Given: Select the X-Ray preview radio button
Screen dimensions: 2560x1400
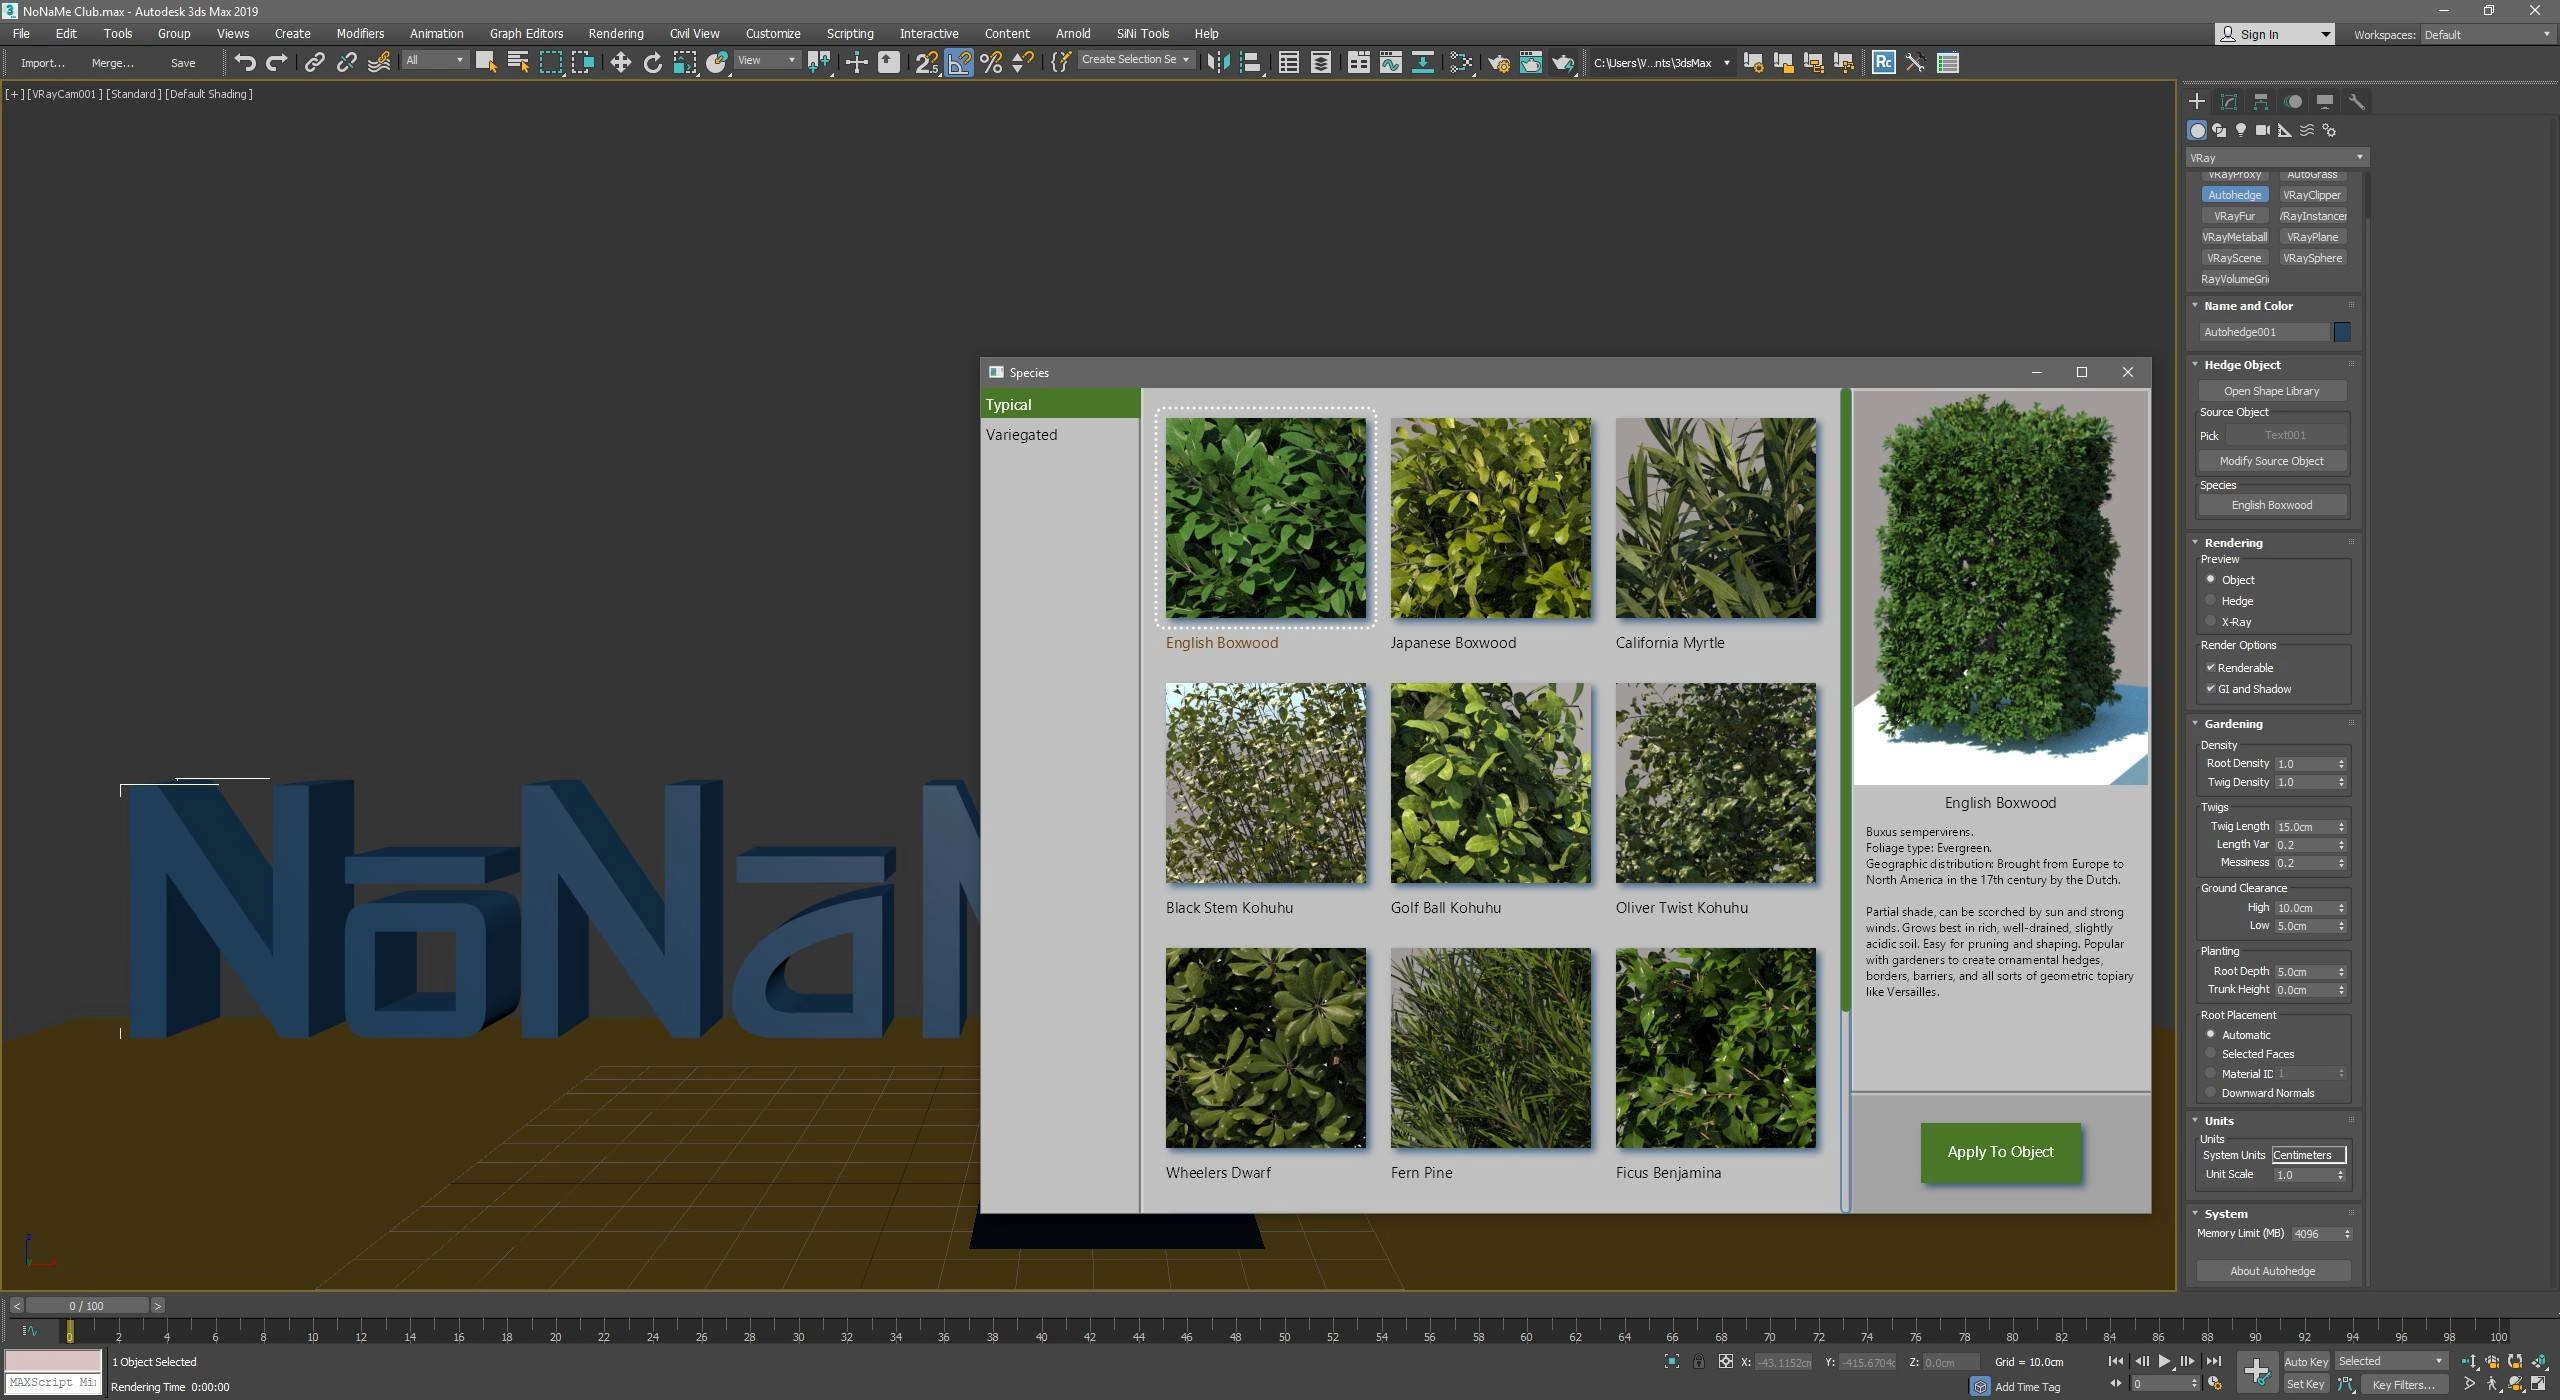Looking at the screenshot, I should [x=2211, y=621].
